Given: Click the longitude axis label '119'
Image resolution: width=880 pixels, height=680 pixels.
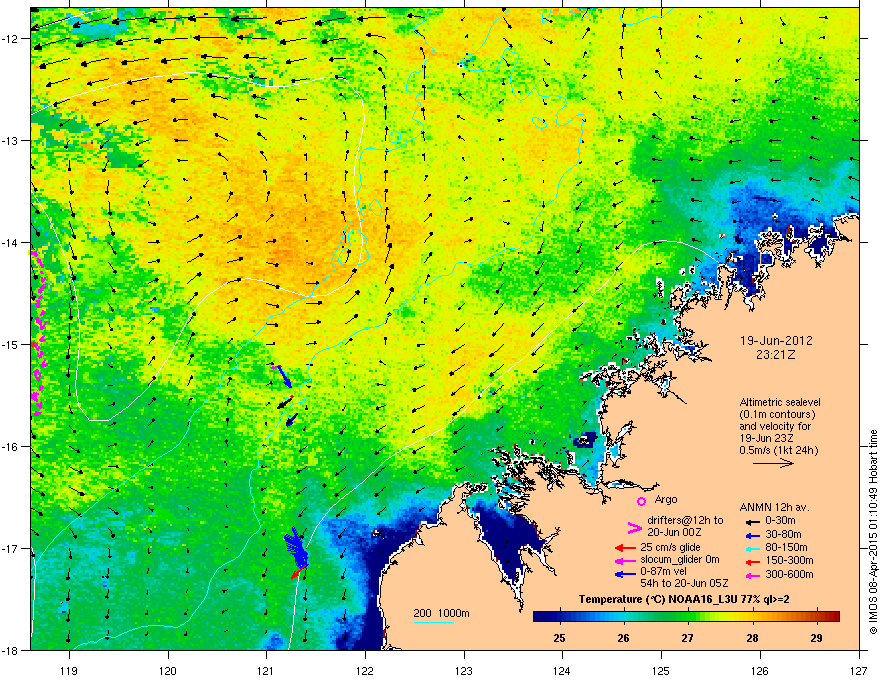Looking at the screenshot, I should tap(69, 670).
